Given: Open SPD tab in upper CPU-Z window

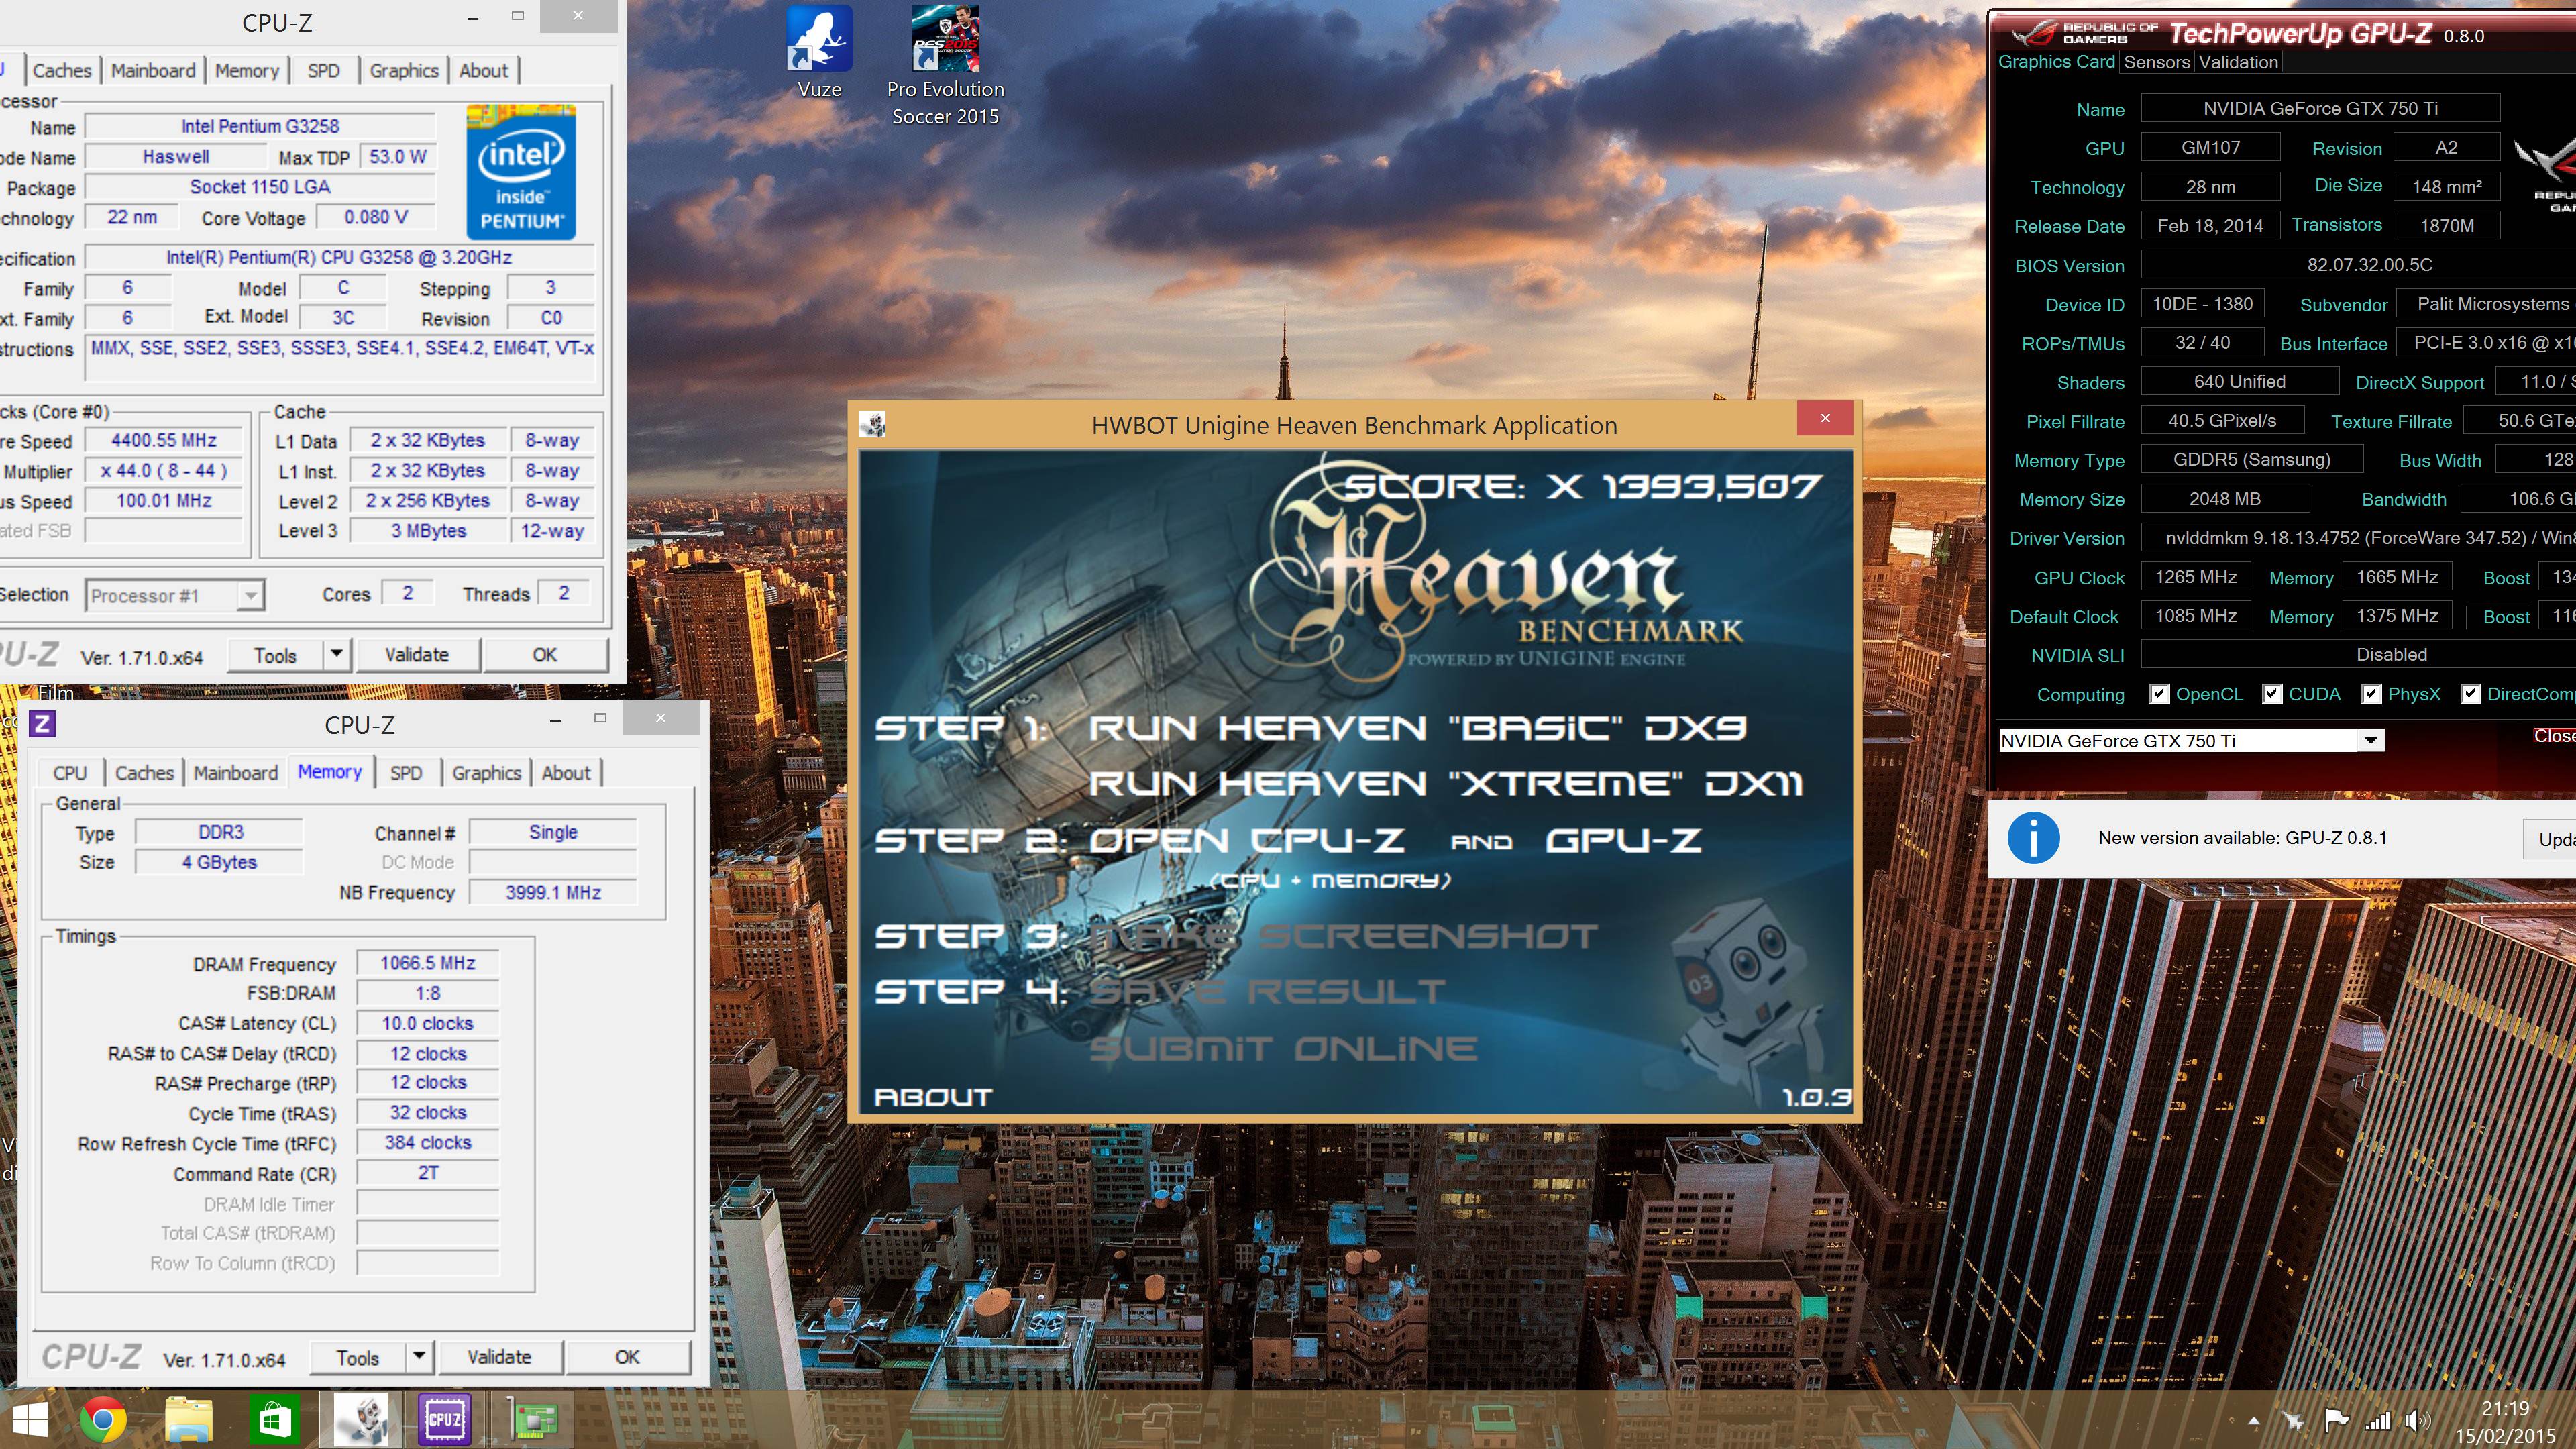Looking at the screenshot, I should coord(323,70).
